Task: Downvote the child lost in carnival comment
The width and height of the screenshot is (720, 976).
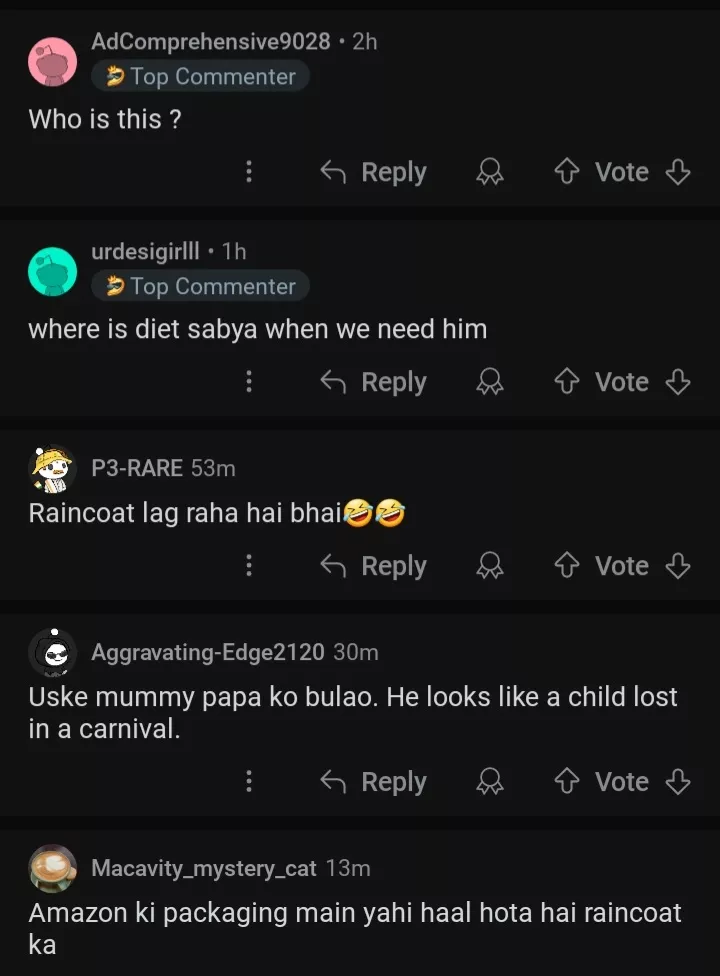Action: (x=678, y=782)
